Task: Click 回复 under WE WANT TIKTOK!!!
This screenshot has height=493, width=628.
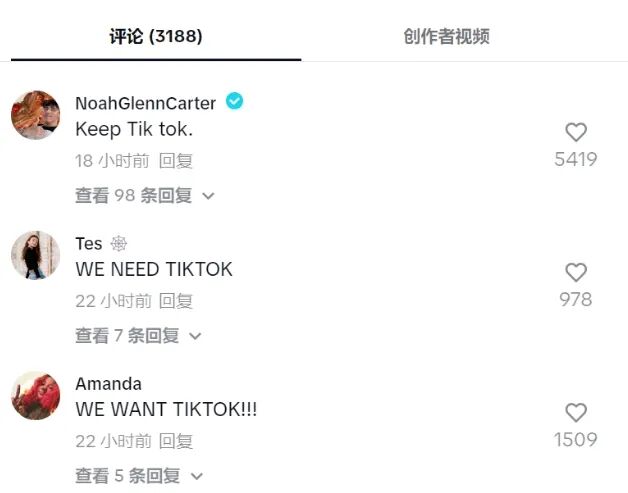Action: [x=176, y=441]
